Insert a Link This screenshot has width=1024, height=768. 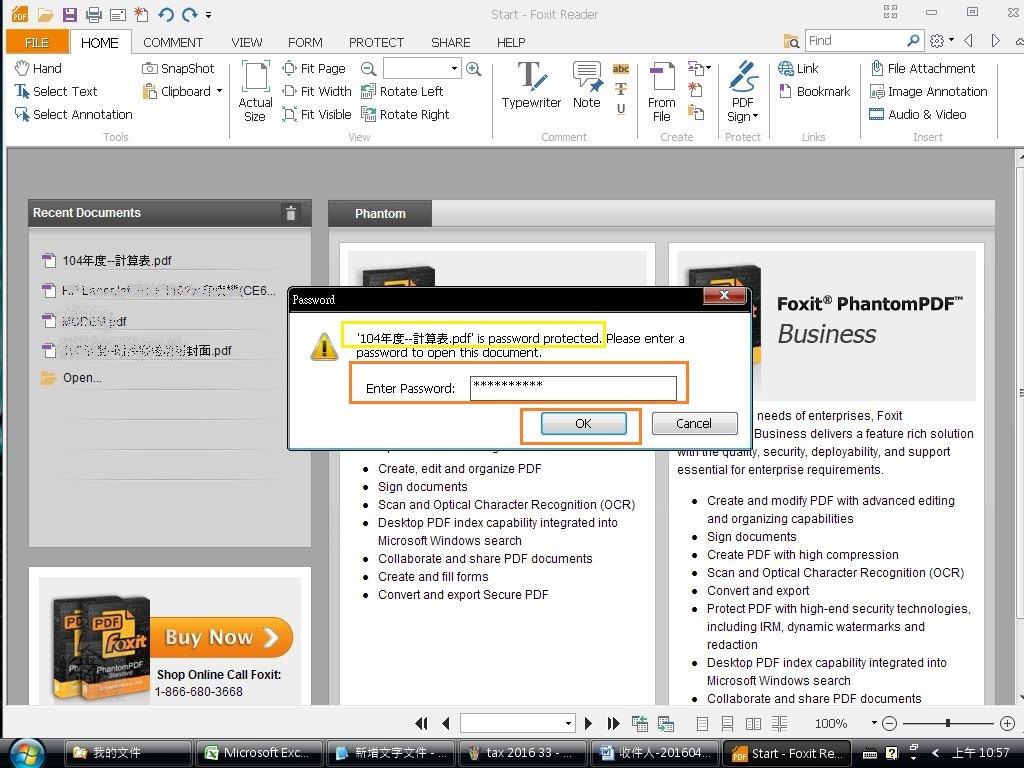point(799,68)
